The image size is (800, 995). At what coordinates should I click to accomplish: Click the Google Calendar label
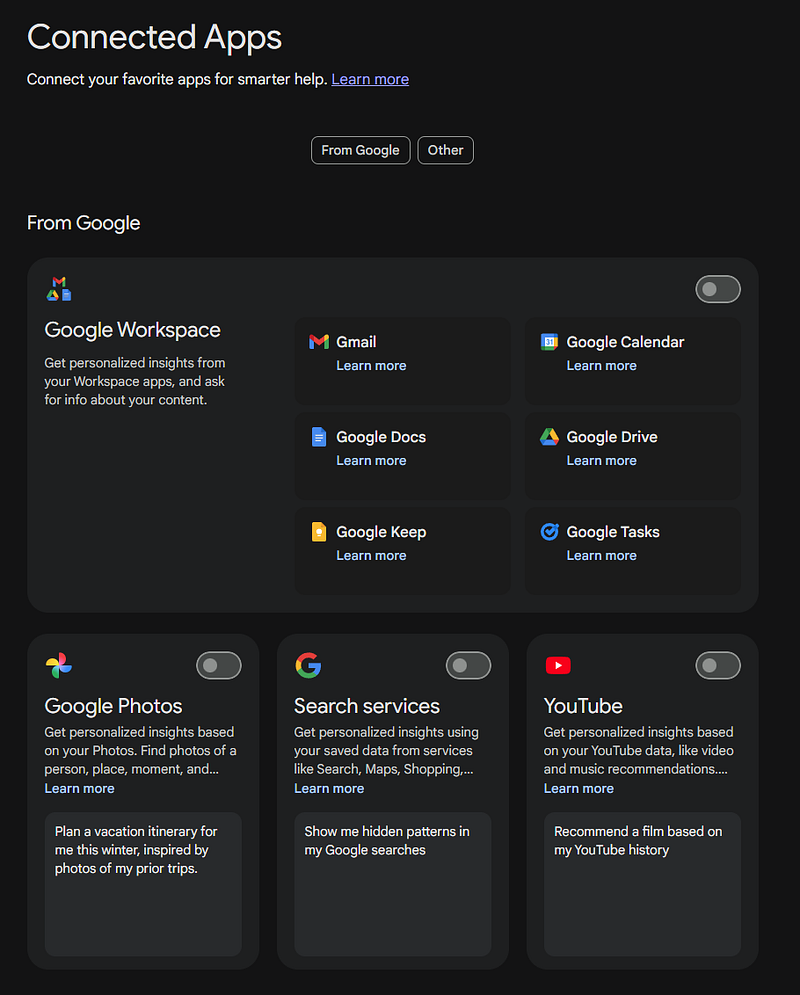tap(626, 342)
